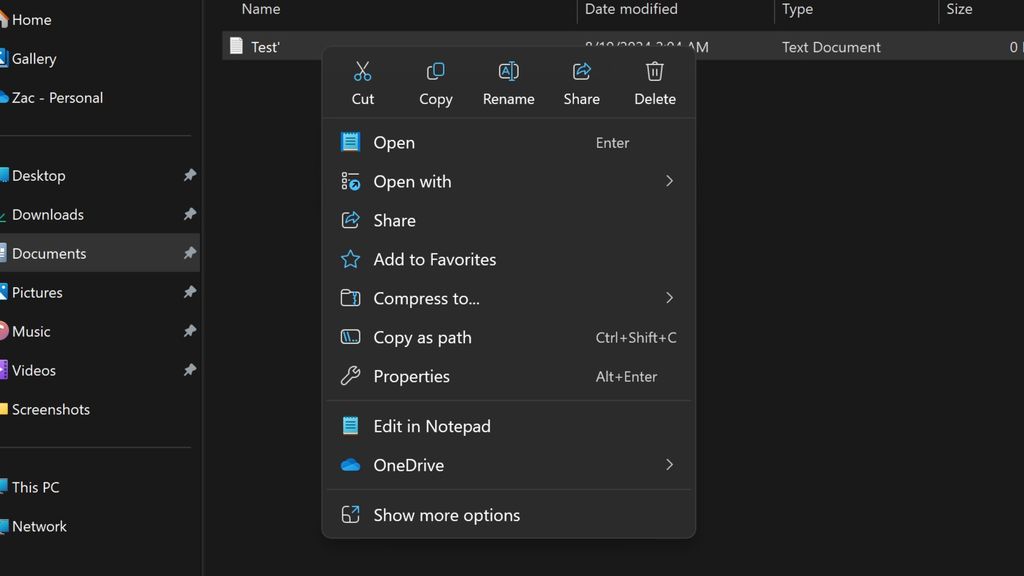Expand the Open with submenu
The height and width of the screenshot is (576, 1024).
point(669,181)
